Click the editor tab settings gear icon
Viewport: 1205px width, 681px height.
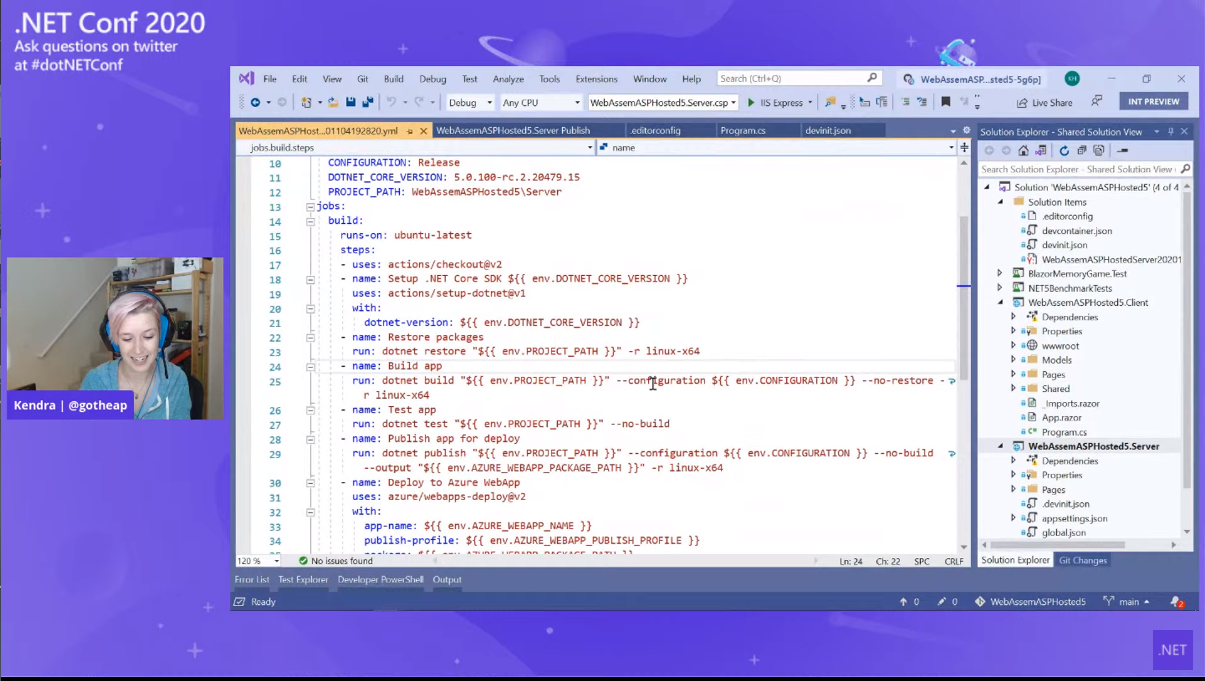(966, 130)
